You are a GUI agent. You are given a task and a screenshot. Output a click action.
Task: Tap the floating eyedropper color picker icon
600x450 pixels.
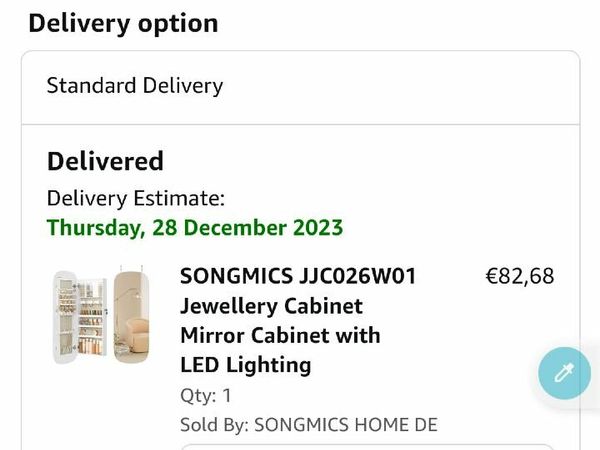pos(564,374)
